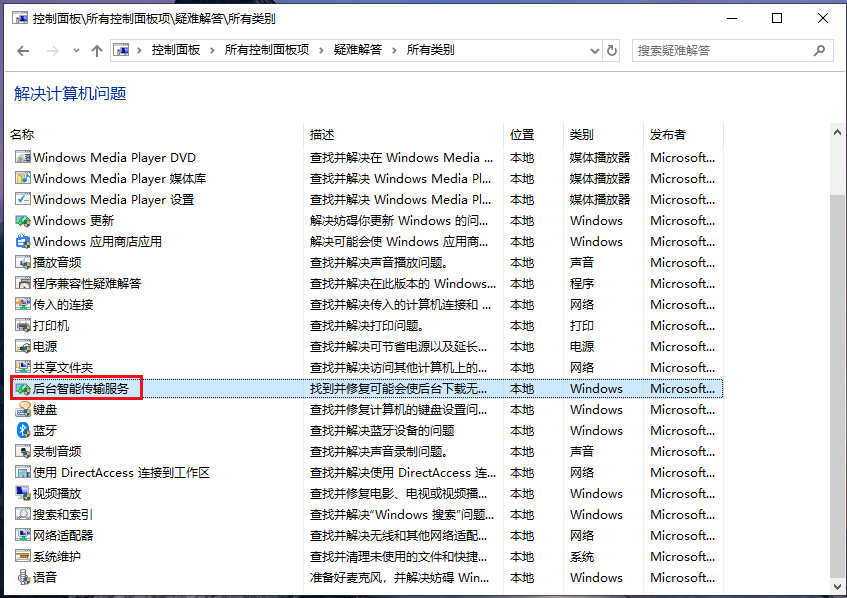The height and width of the screenshot is (598, 847).
Task: Select the 打印机 description '查找并解决打印问题。'
Action: [367, 326]
